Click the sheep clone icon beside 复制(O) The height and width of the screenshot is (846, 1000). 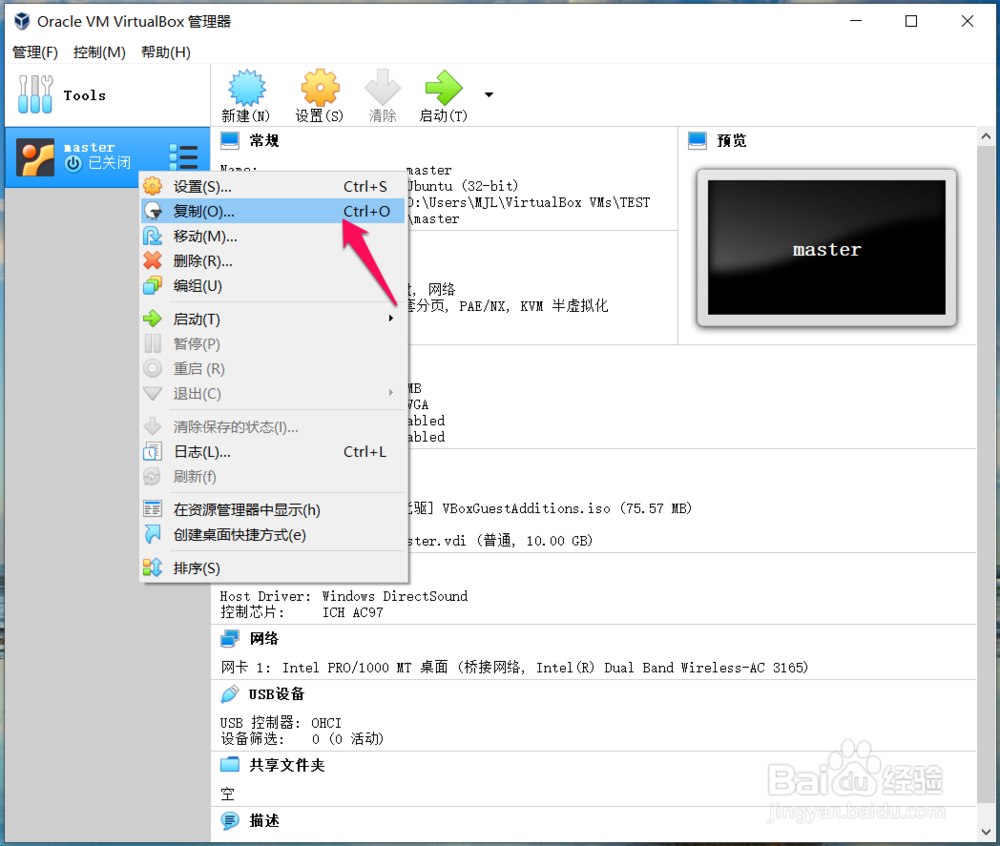(x=153, y=211)
